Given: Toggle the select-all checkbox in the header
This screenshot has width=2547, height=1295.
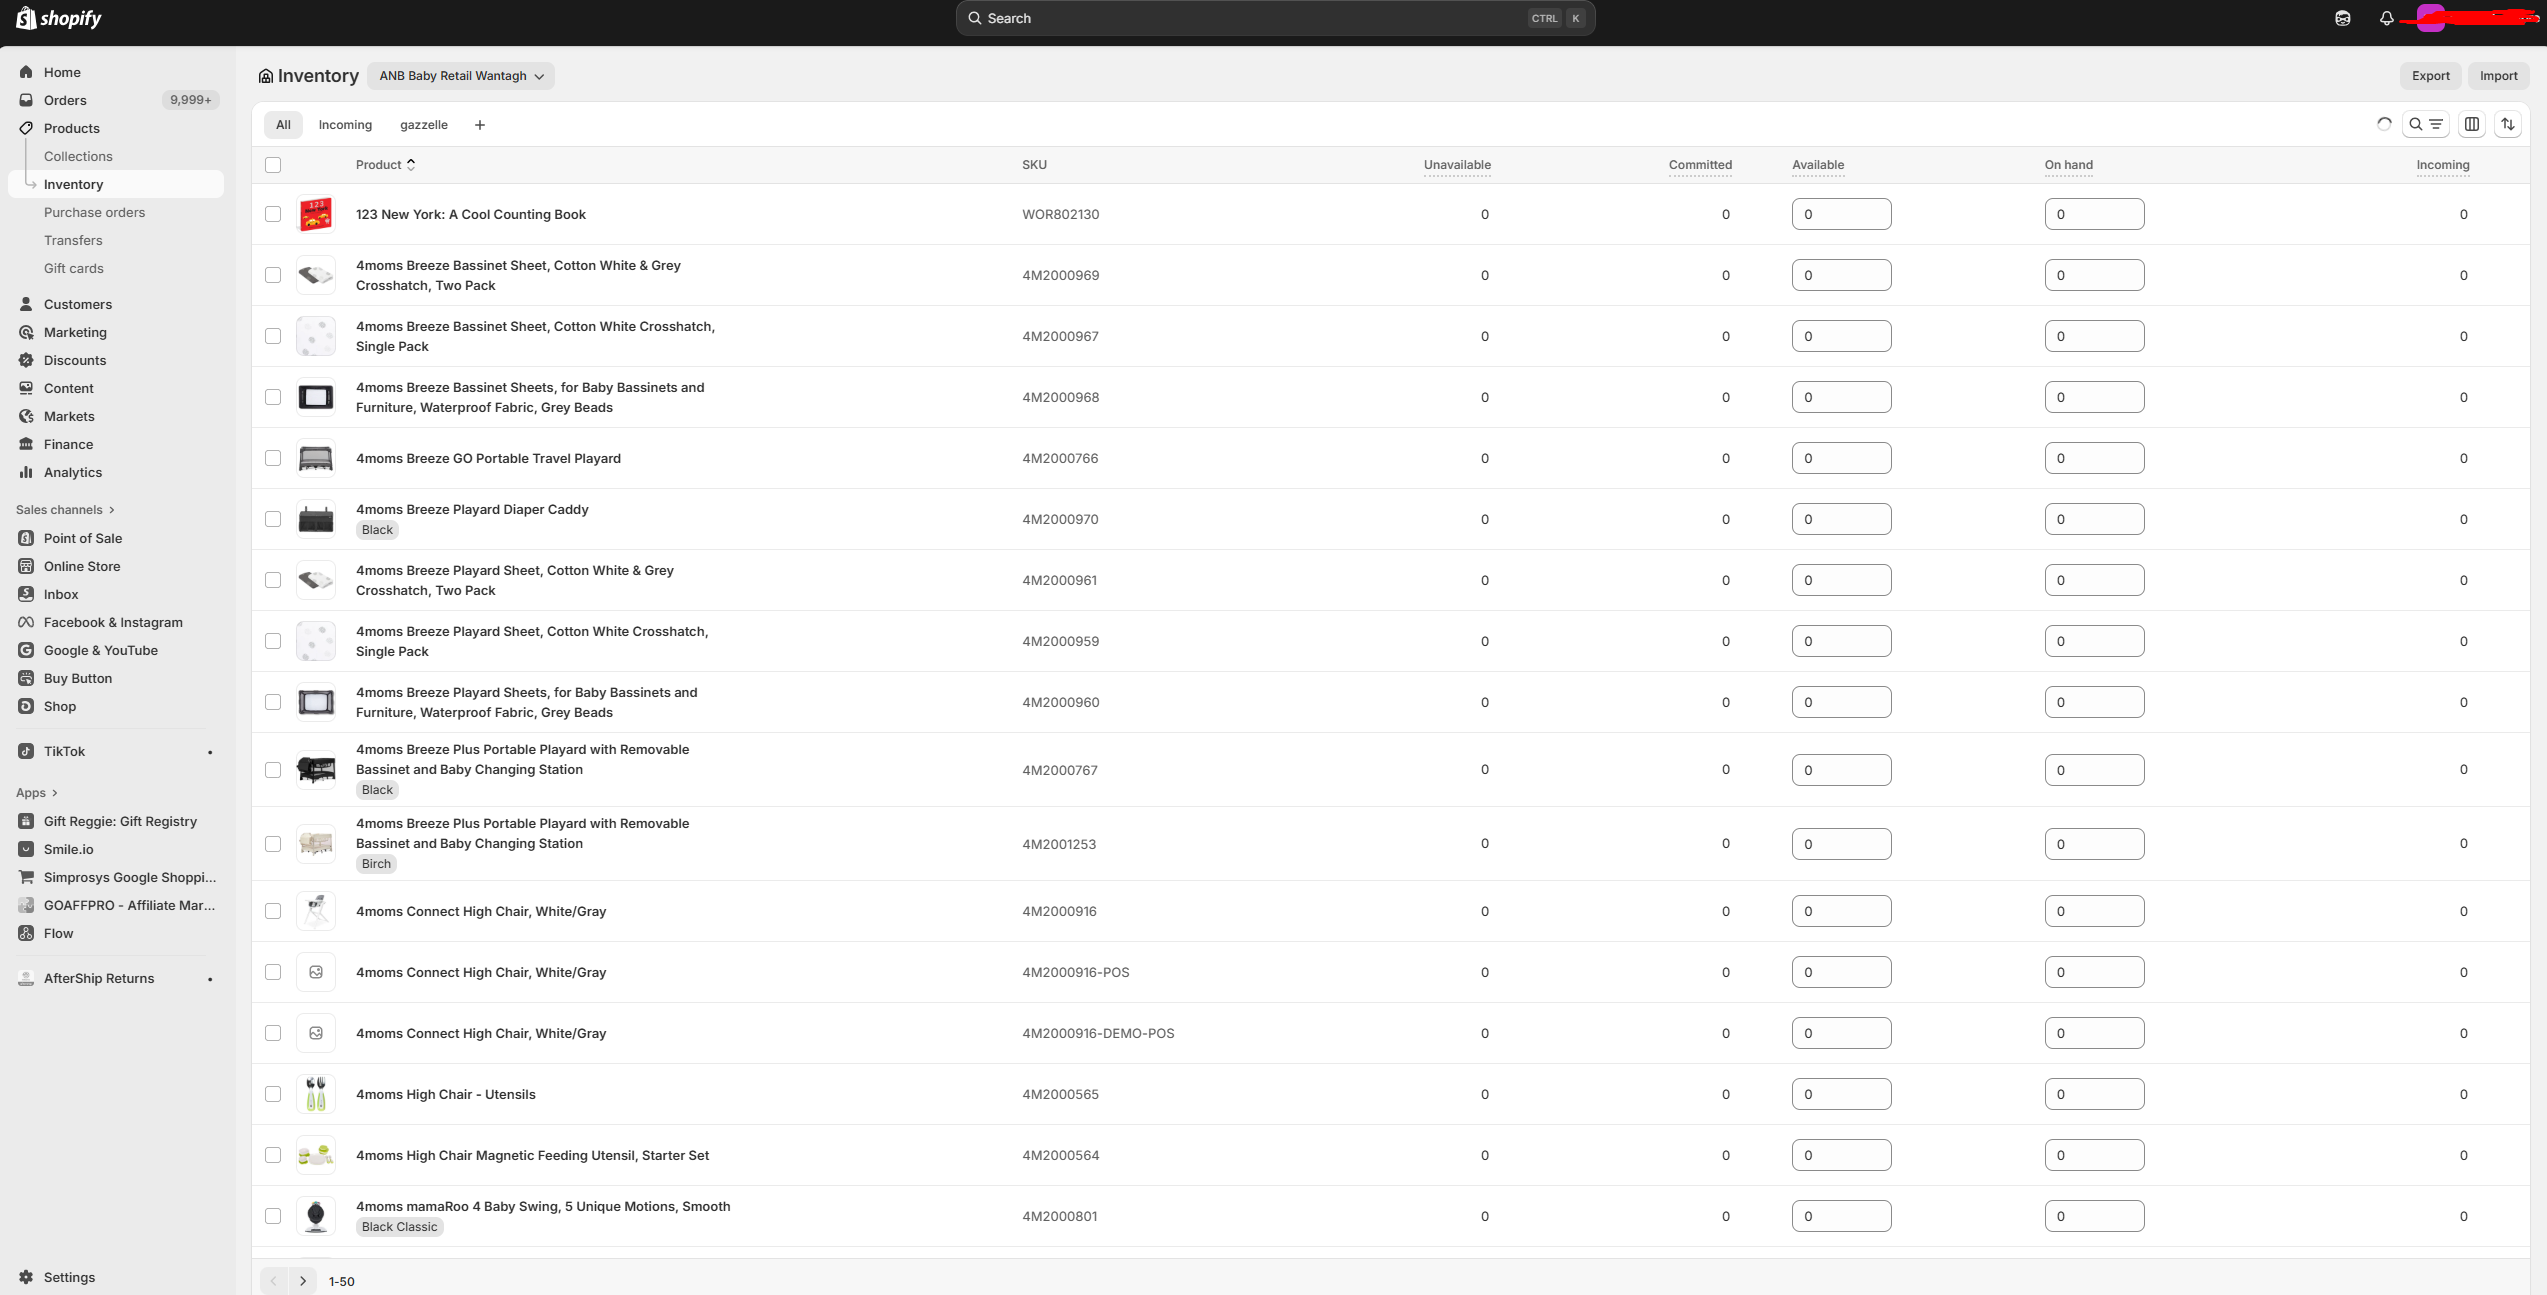Looking at the screenshot, I should tap(273, 165).
